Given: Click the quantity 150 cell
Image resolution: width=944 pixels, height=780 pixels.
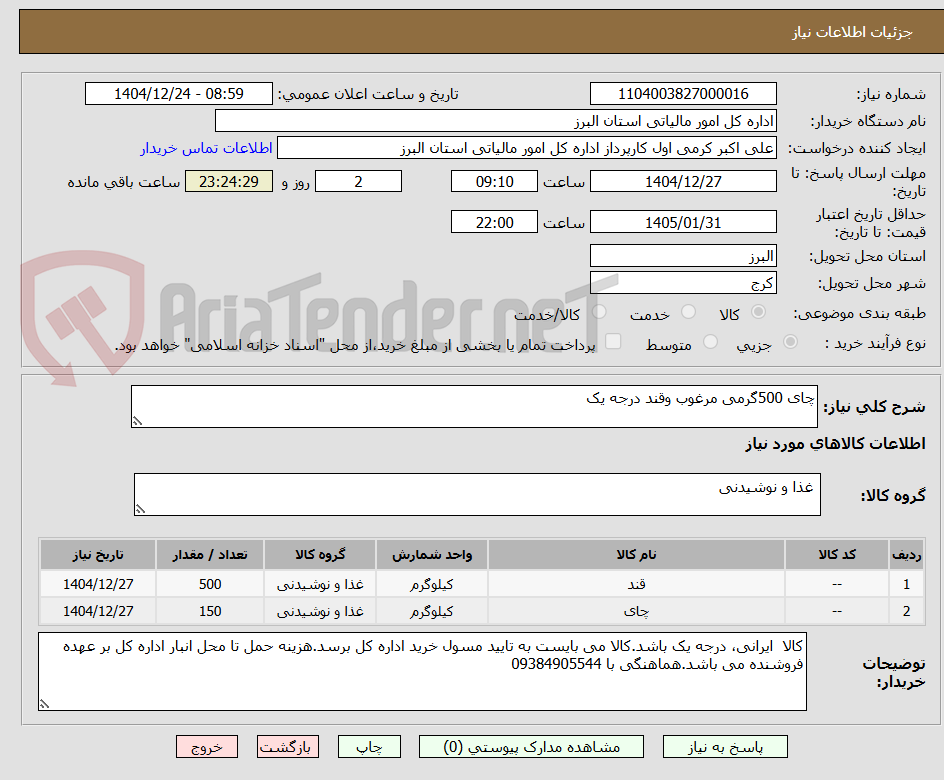Looking at the screenshot, I should [x=210, y=611].
